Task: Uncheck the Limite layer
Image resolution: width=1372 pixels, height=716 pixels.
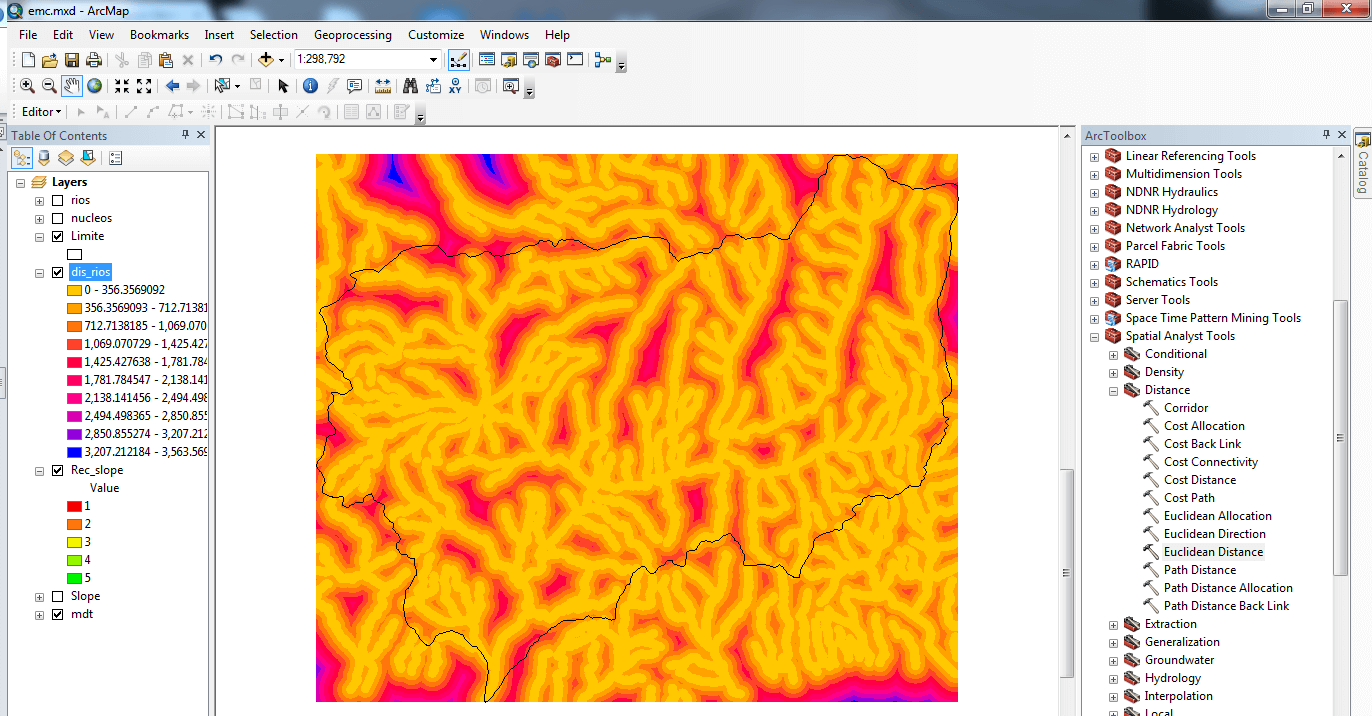Action: (57, 236)
